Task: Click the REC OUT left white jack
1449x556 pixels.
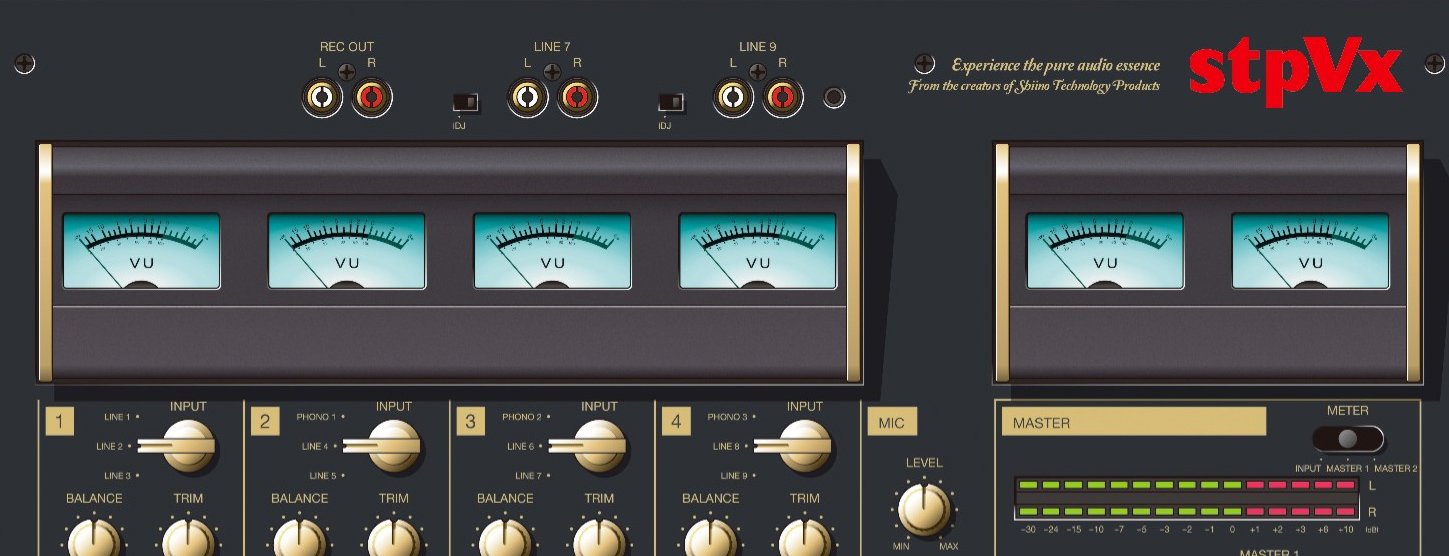Action: [x=320, y=98]
